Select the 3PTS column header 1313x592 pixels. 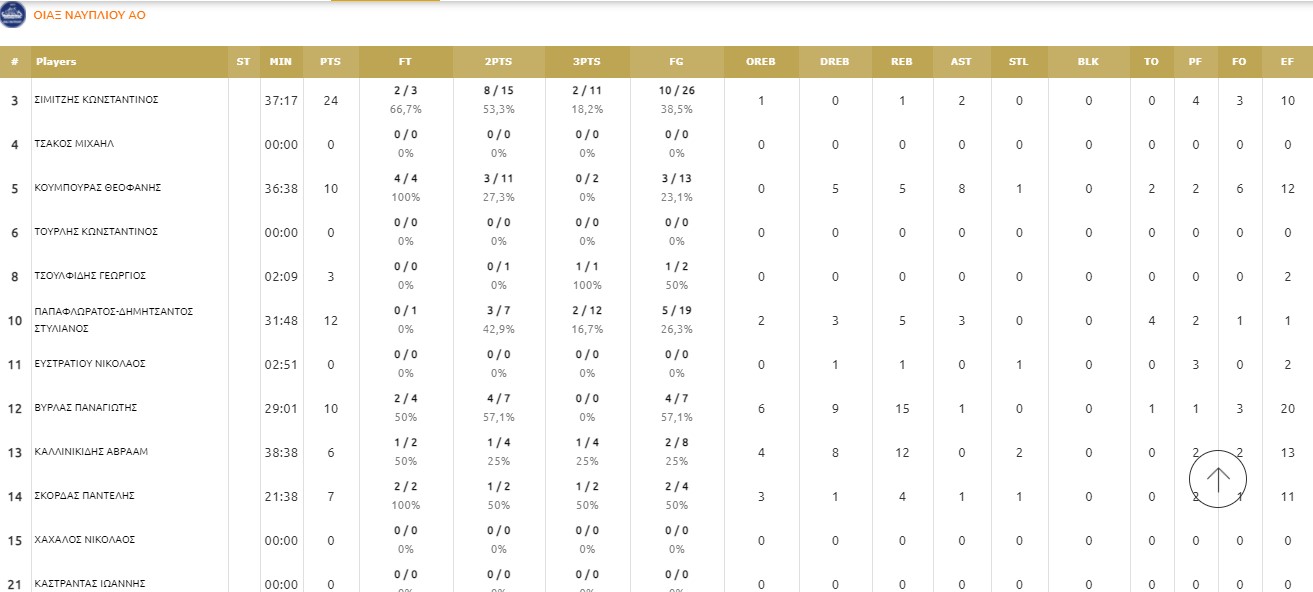click(x=587, y=62)
